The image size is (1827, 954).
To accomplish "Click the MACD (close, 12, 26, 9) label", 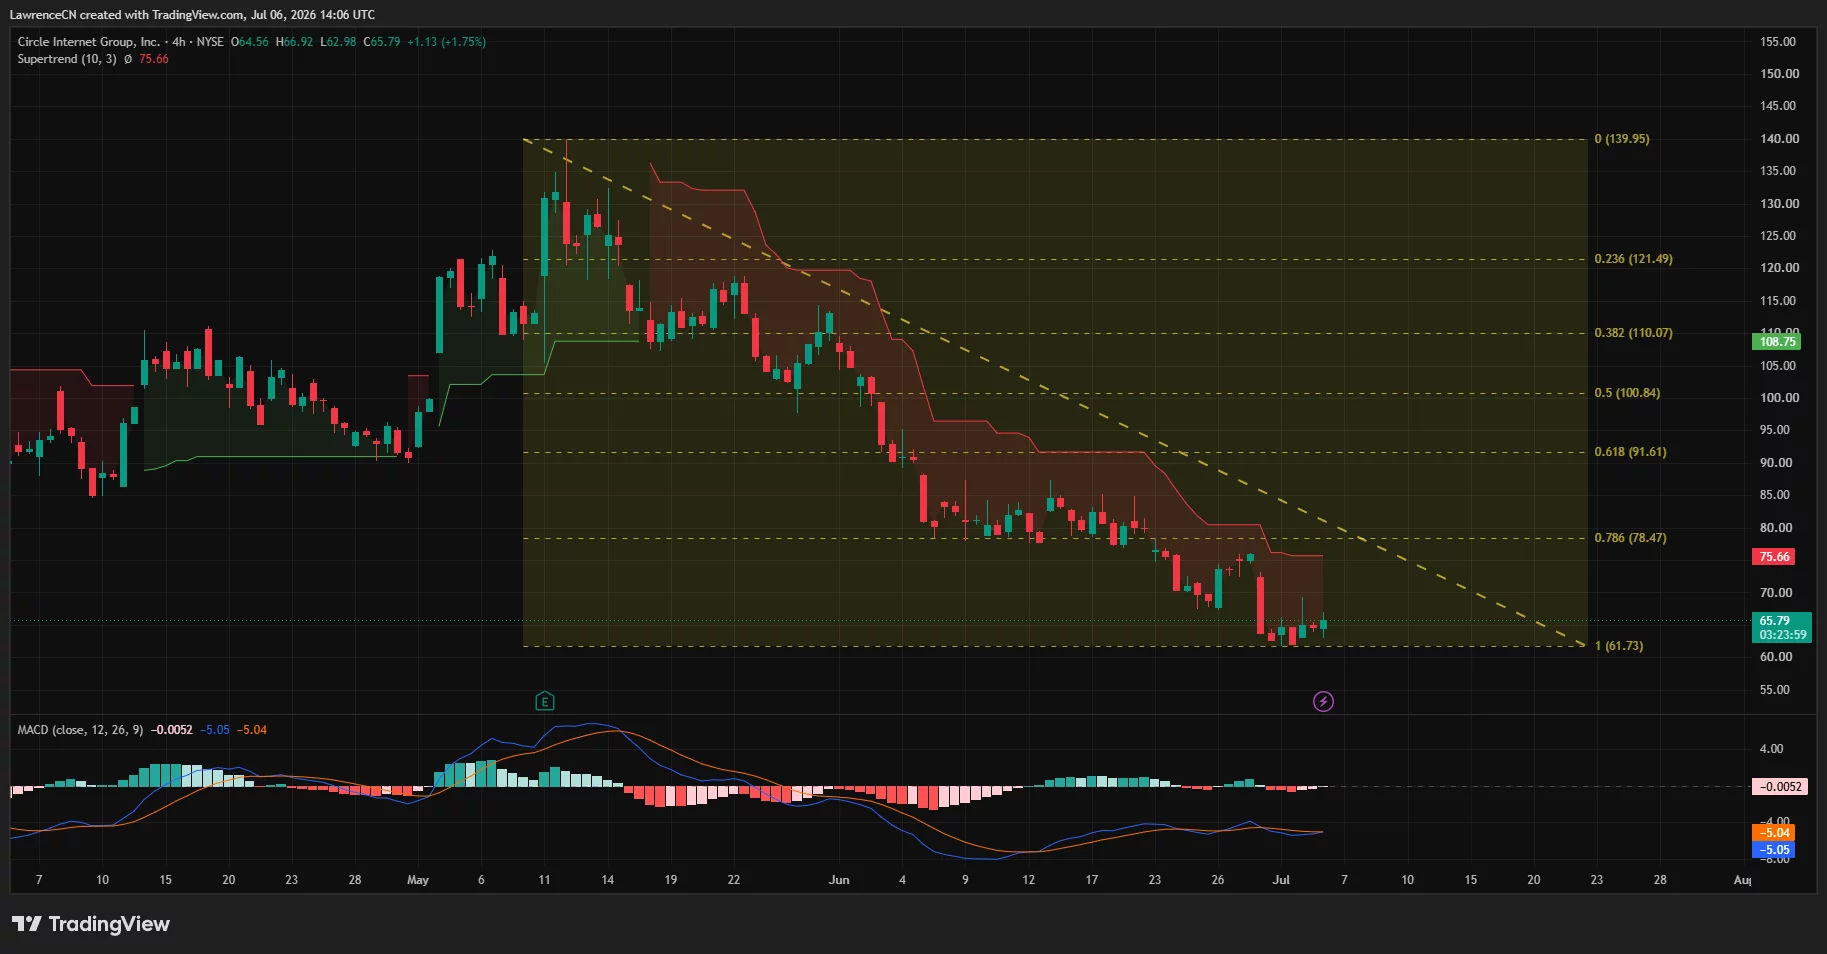I will tap(80, 730).
